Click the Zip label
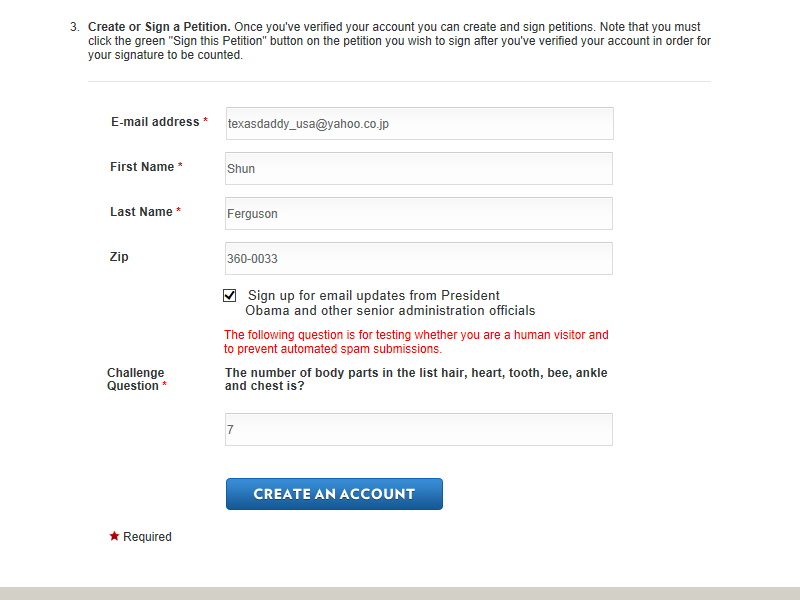 119,257
